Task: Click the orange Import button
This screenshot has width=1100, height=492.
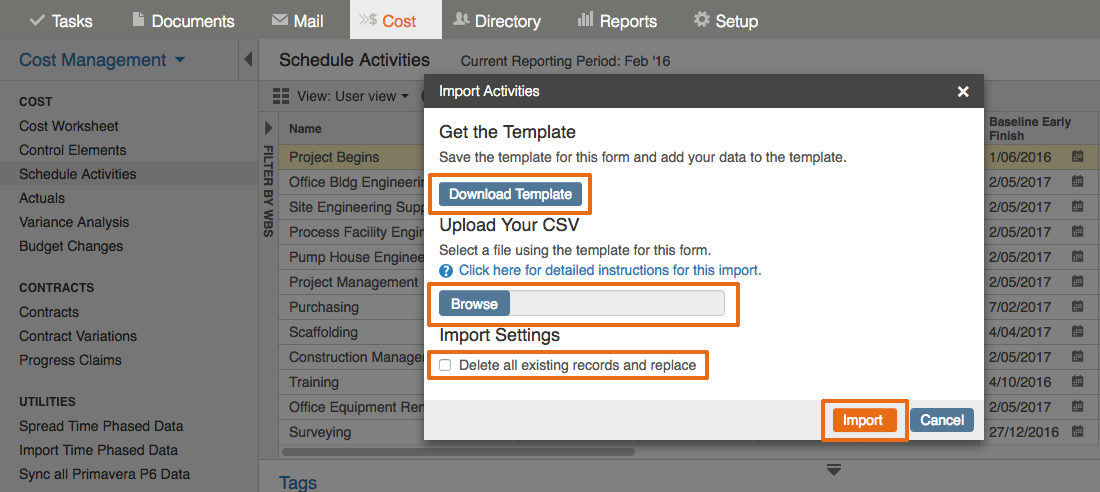Action: (864, 420)
